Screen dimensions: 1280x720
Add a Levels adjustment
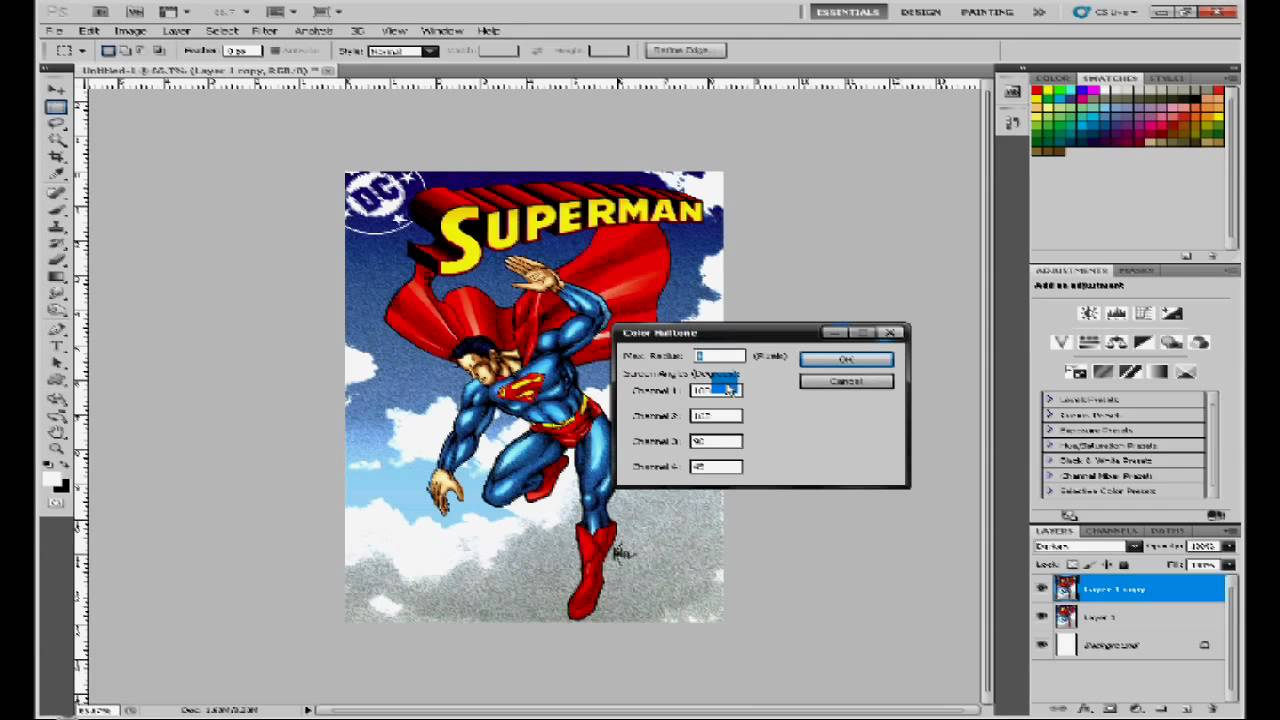click(1116, 313)
